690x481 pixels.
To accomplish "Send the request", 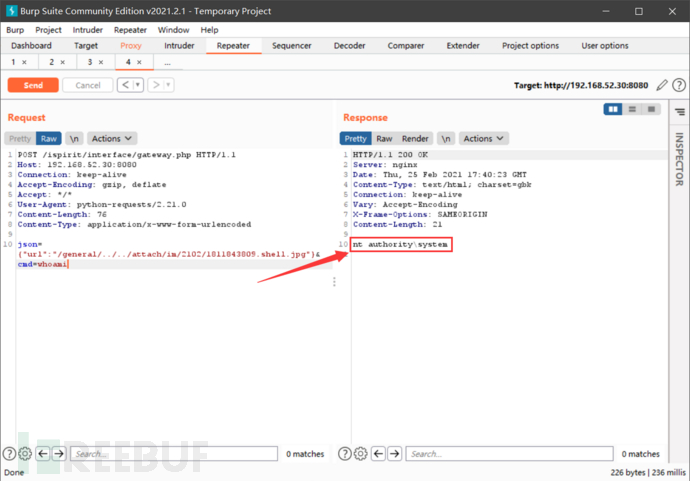I will pyautogui.click(x=33, y=85).
